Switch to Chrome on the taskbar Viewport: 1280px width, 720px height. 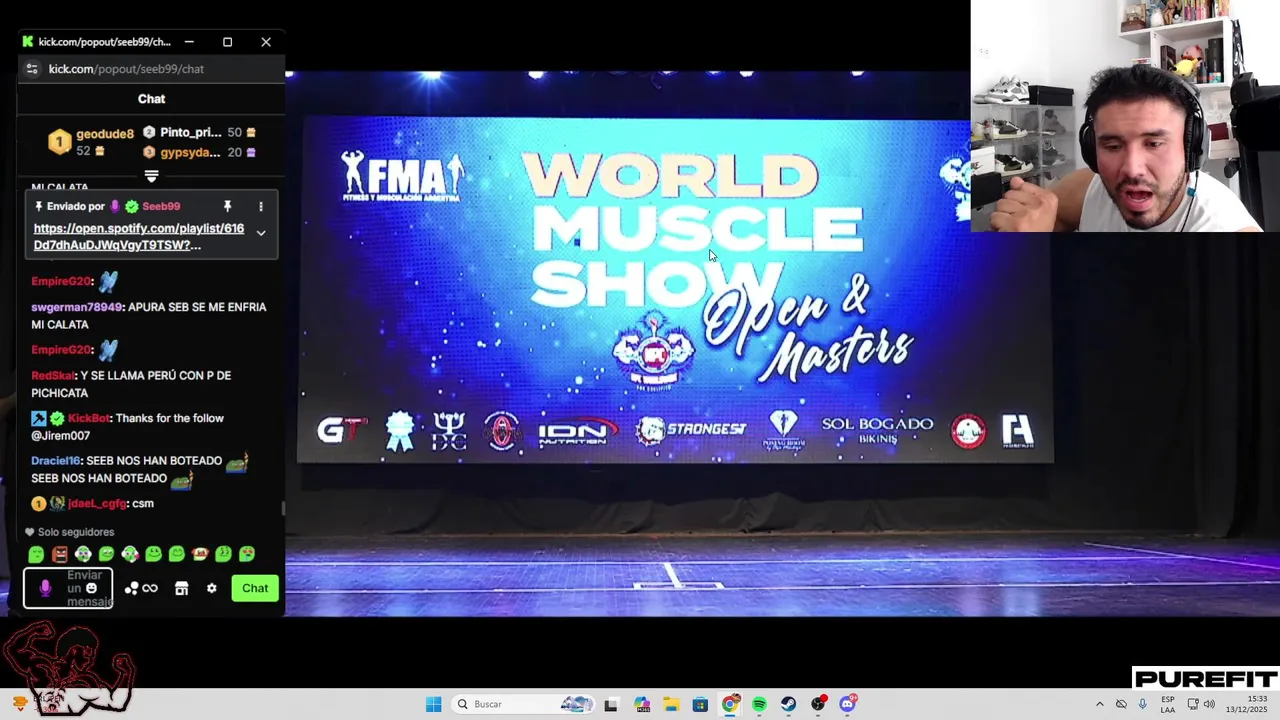click(x=730, y=704)
